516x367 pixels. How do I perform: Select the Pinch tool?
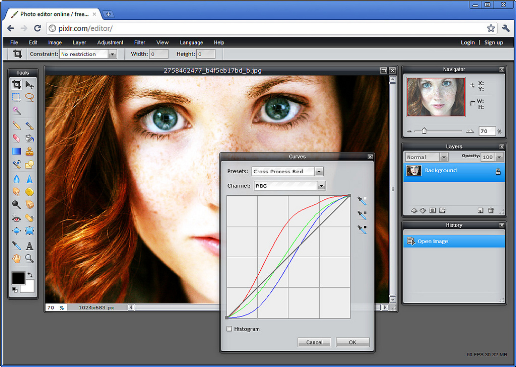(30, 231)
